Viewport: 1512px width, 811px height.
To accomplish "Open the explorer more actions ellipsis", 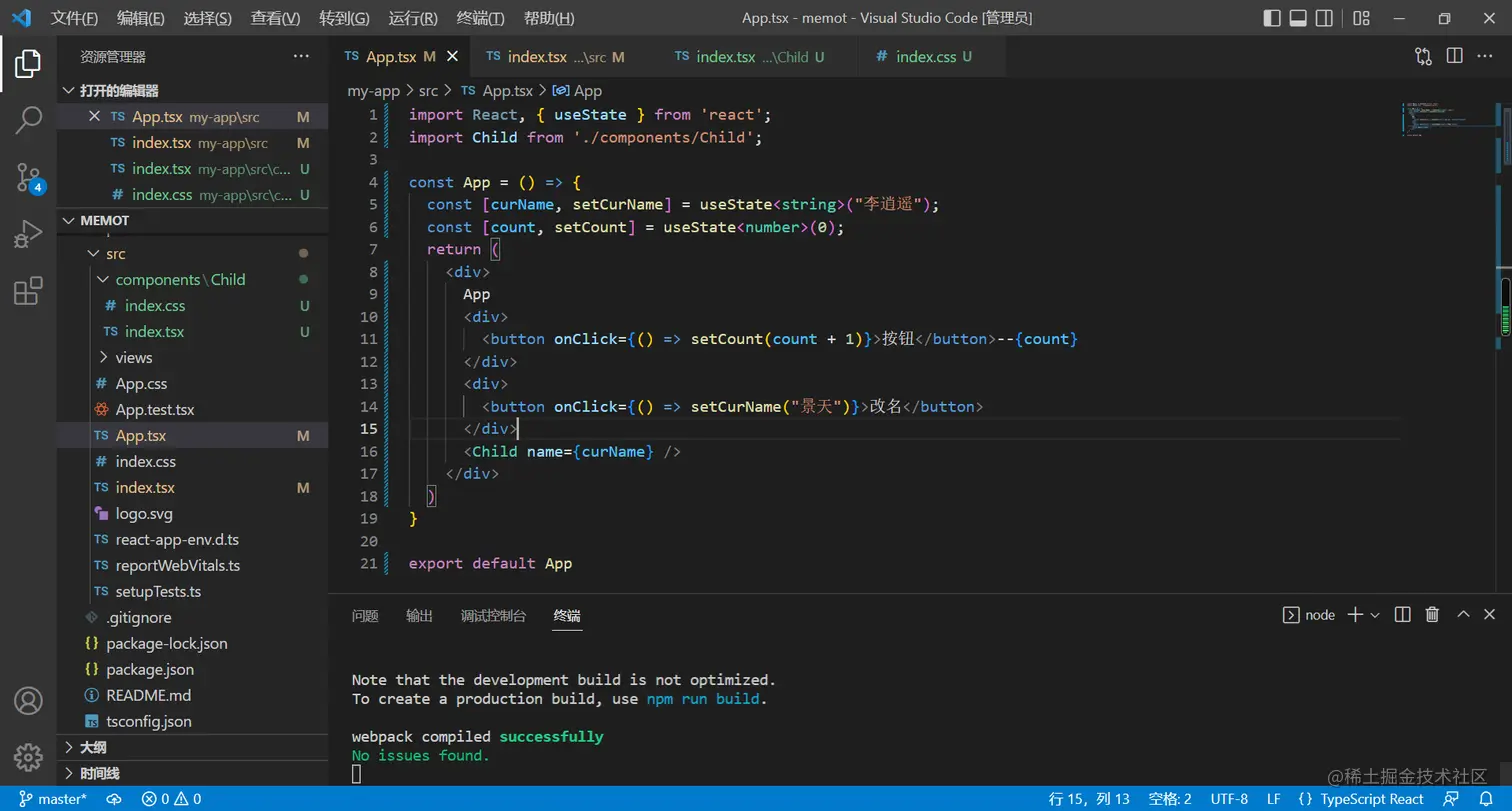I will [x=301, y=57].
